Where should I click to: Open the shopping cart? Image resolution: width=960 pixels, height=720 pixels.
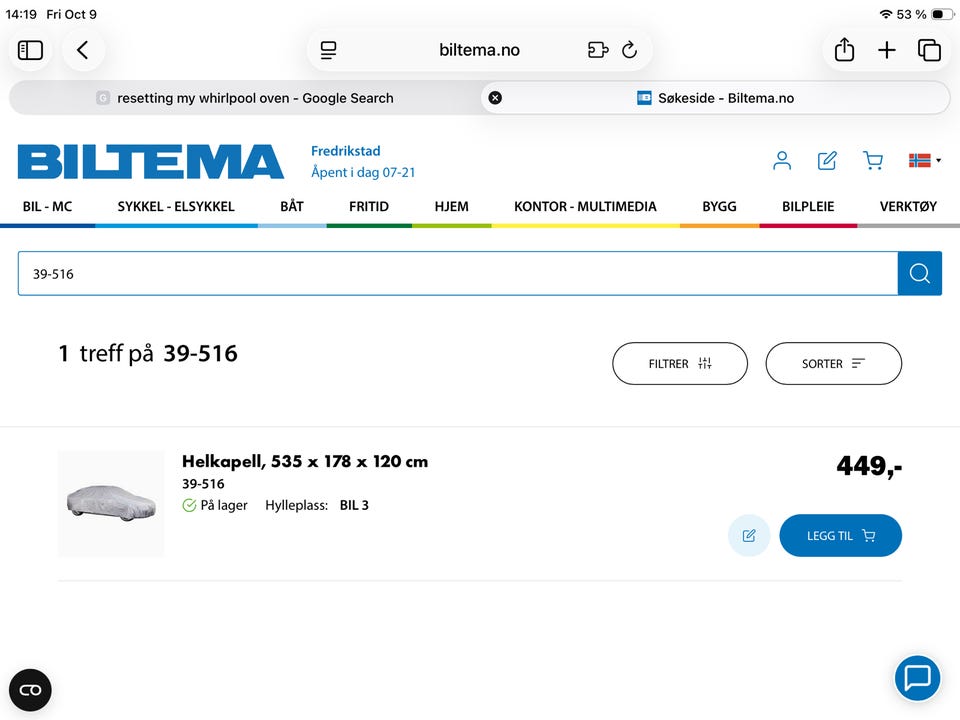[872, 161]
